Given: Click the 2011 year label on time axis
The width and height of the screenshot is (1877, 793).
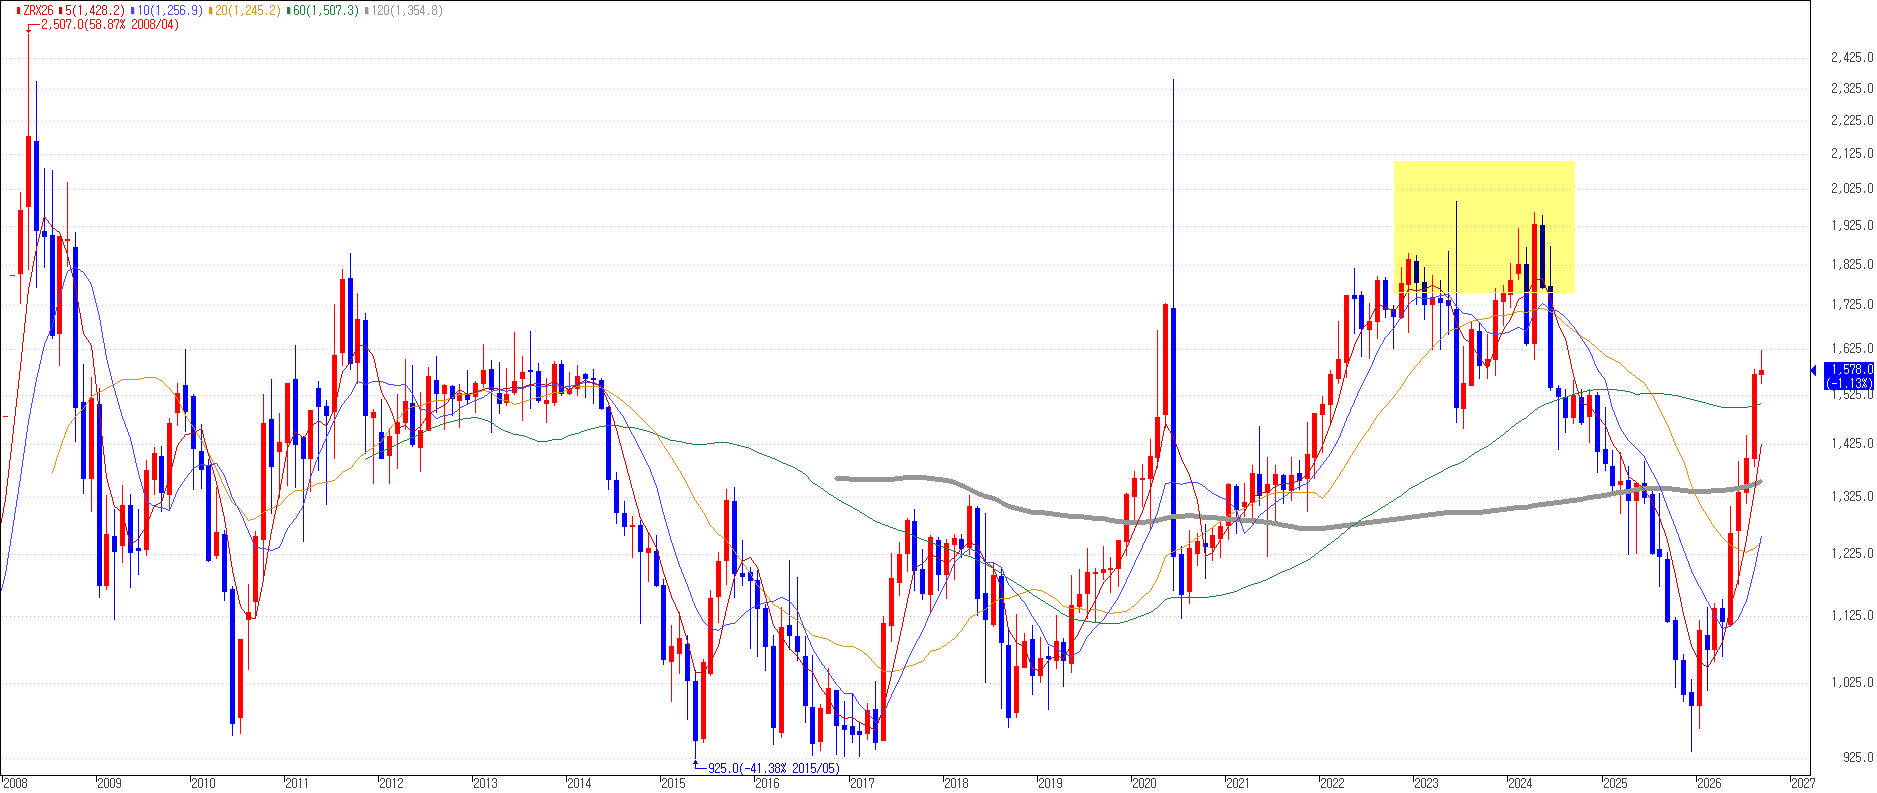Looking at the screenshot, I should [x=297, y=783].
